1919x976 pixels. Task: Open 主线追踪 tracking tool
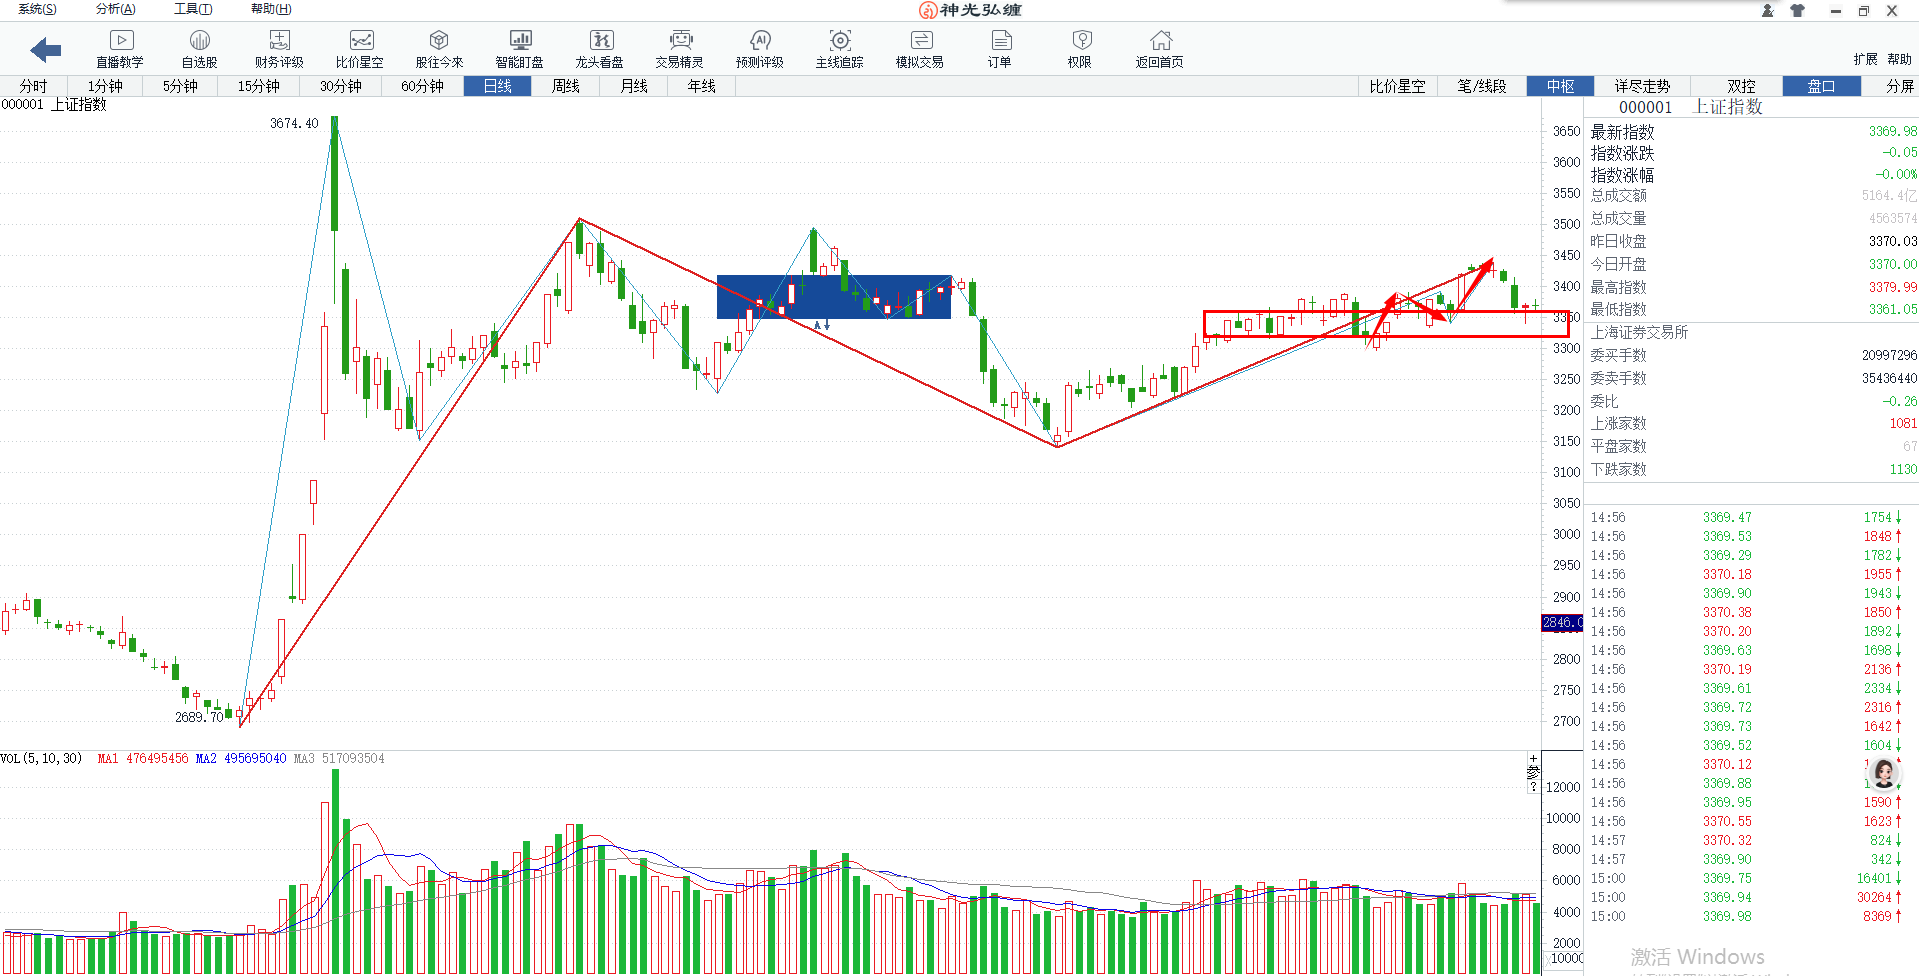point(839,48)
